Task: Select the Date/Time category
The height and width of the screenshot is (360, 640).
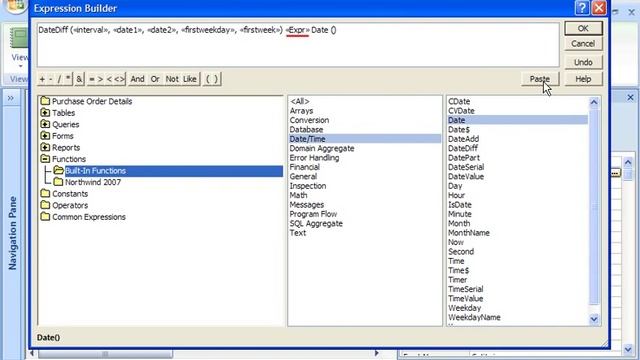Action: click(x=364, y=139)
